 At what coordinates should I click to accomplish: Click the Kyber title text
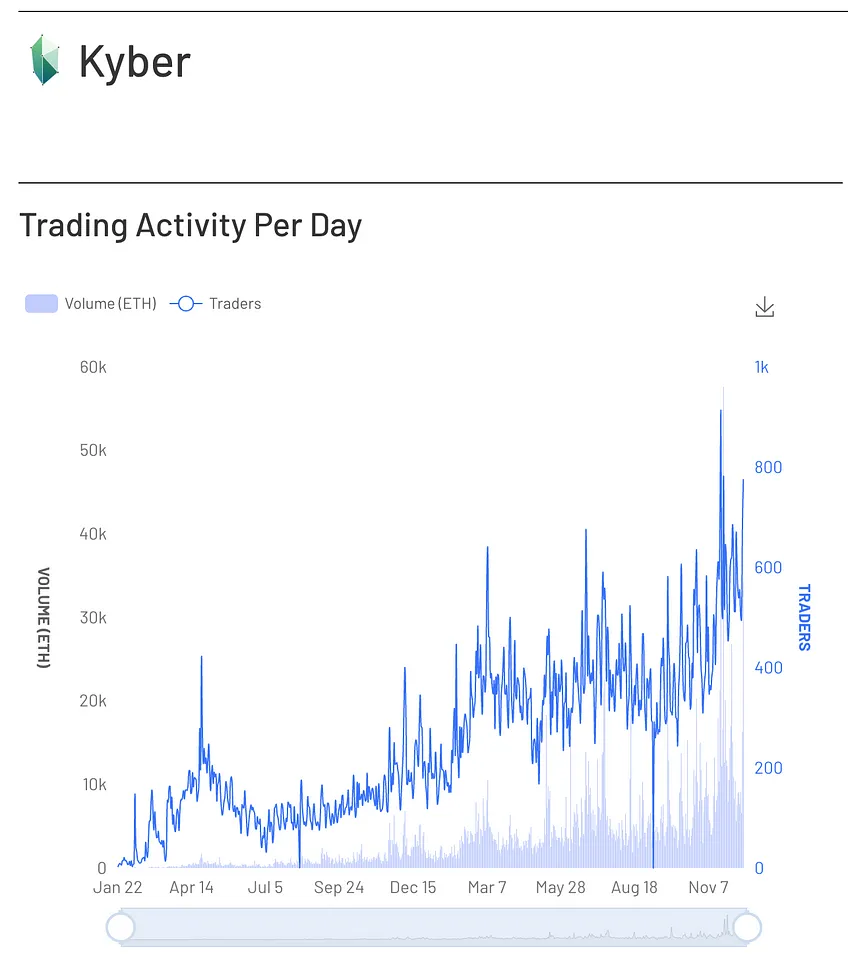coord(134,61)
